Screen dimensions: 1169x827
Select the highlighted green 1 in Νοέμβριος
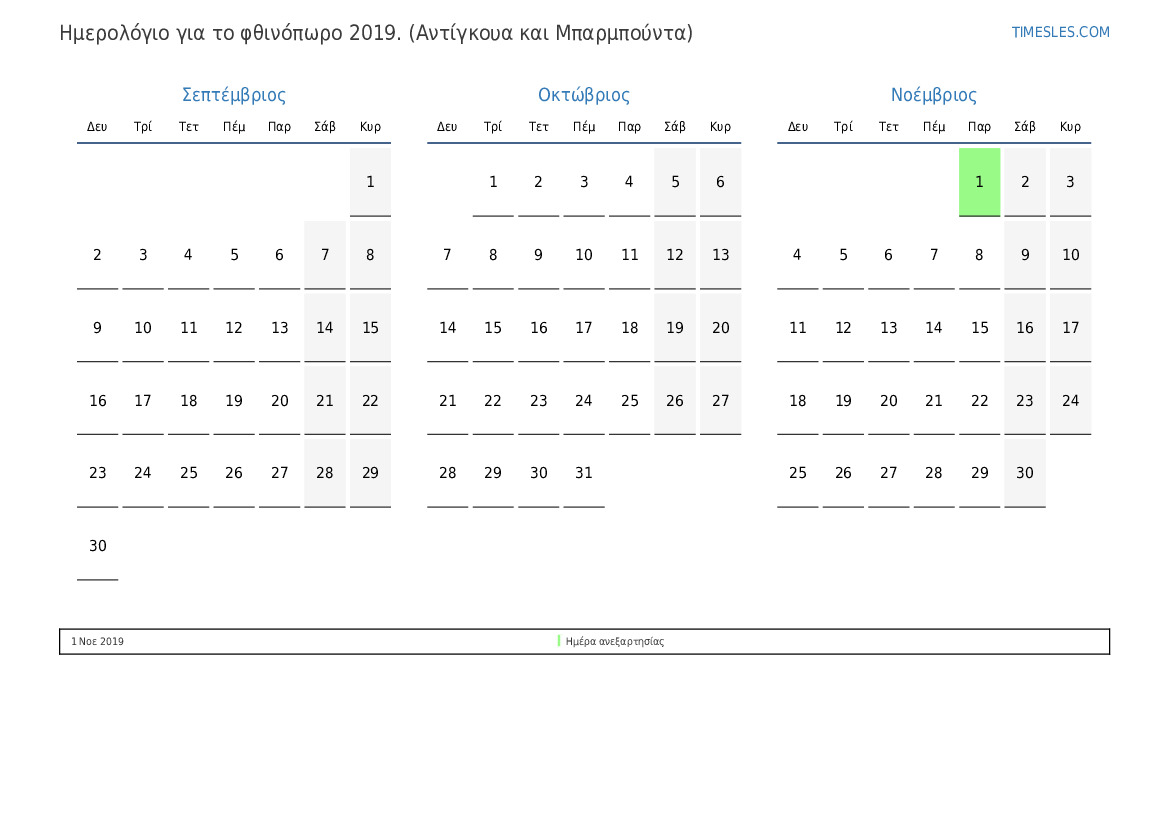[979, 182]
